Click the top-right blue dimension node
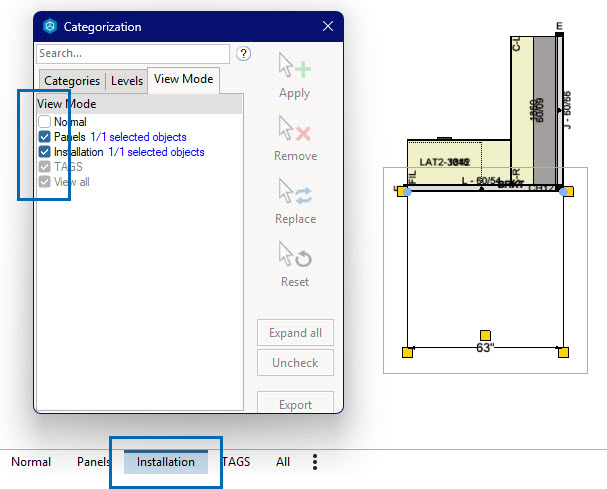The image size is (607, 489). 564,192
